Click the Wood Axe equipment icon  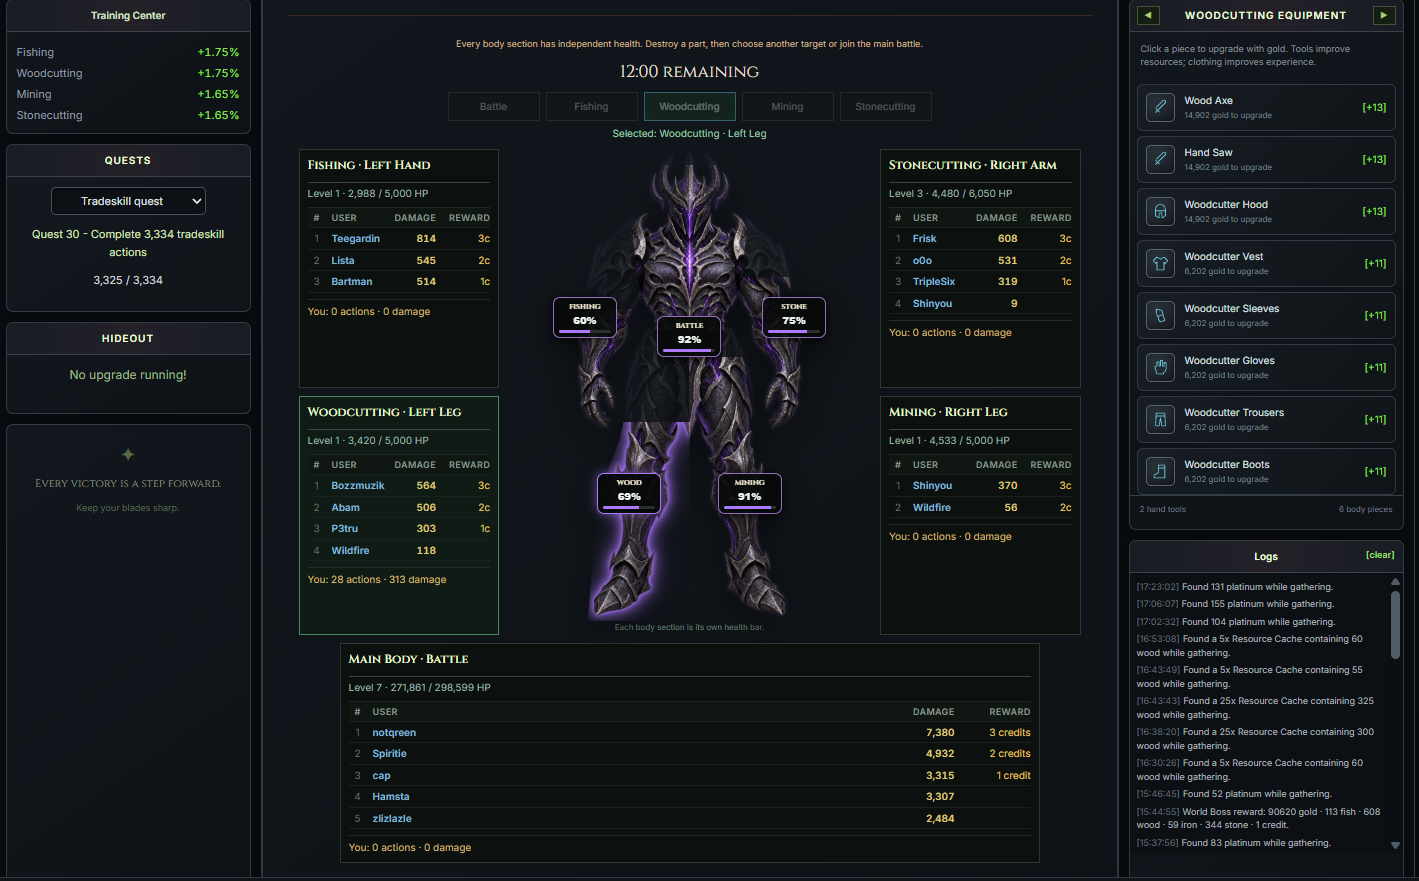click(x=1160, y=107)
